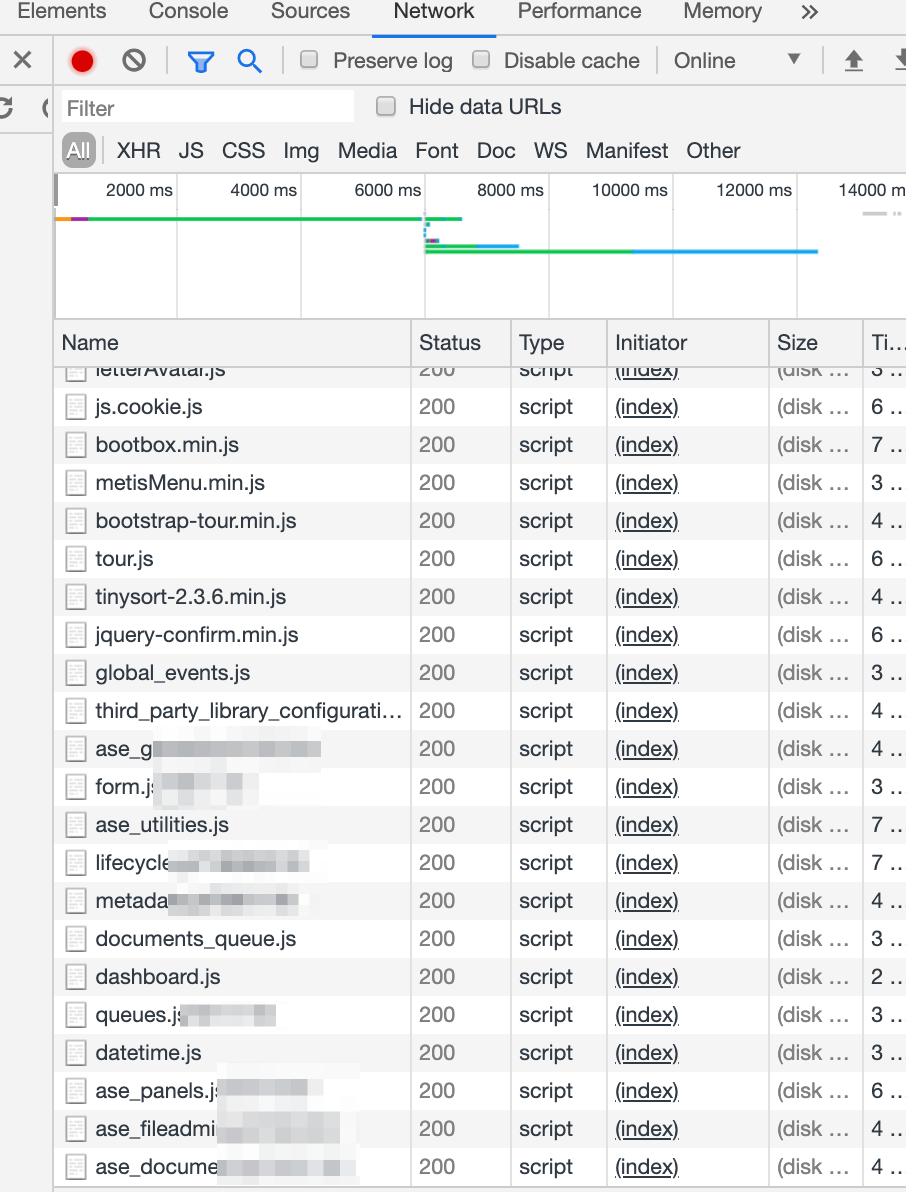Open the (index) initiator link for js.cookie.js

(647, 407)
